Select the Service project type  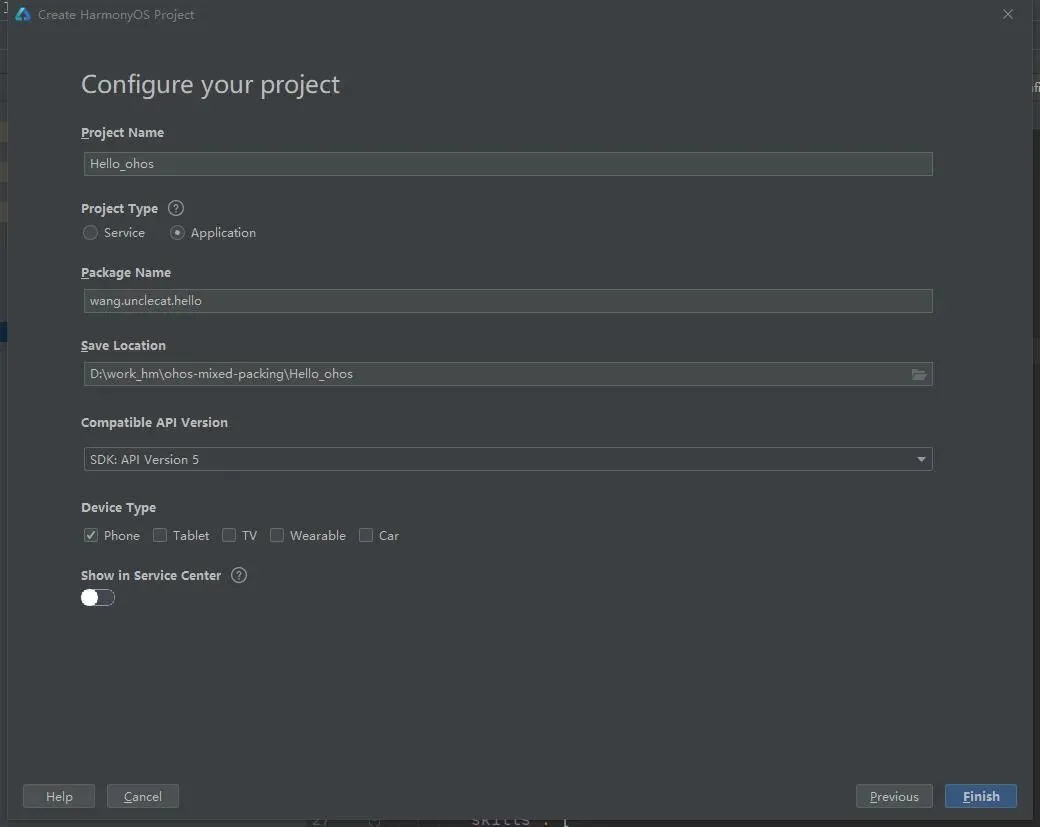click(x=91, y=233)
